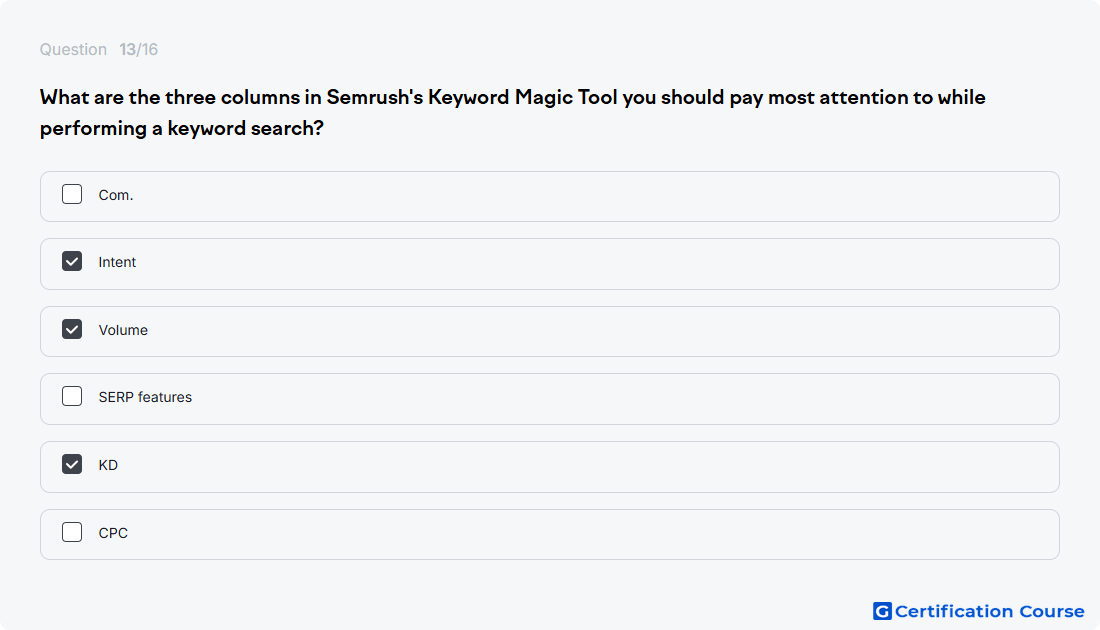Click the Keyword Magic Tool question heading

coord(513,112)
